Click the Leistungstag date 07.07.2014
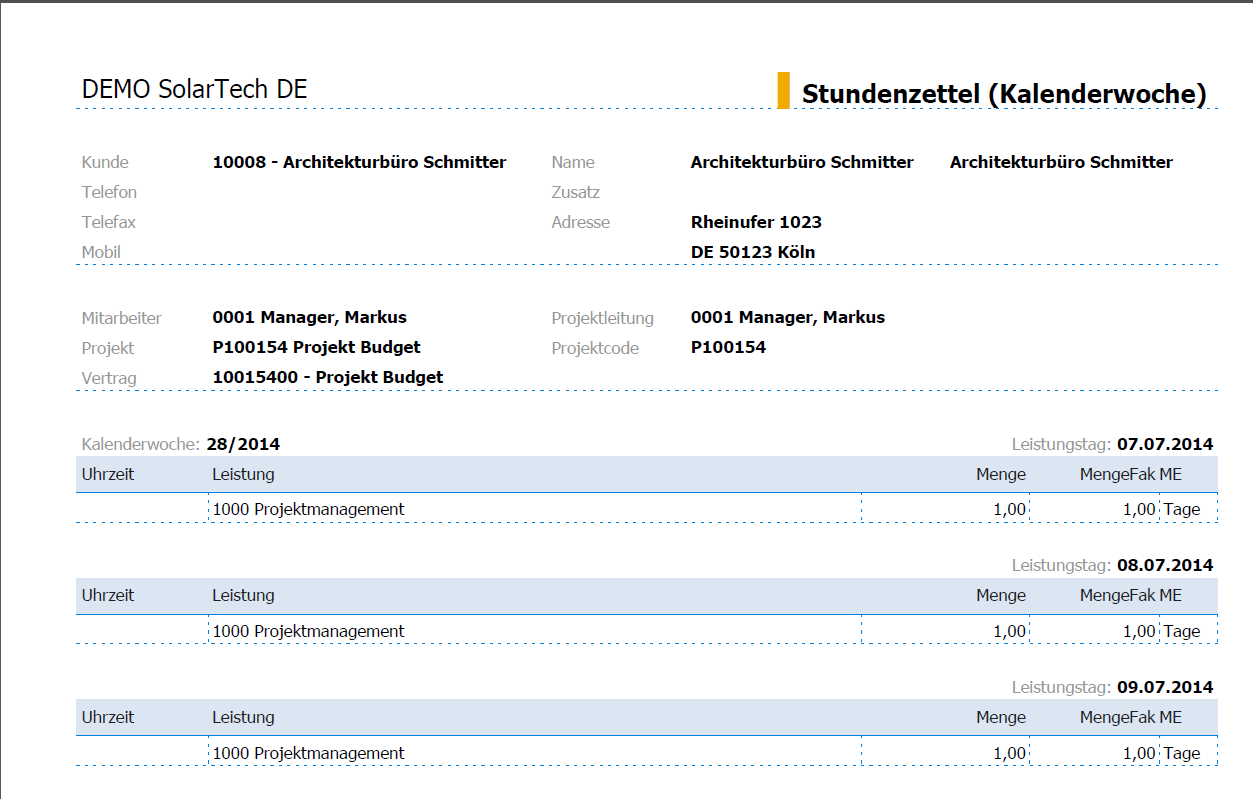Screen dimensions: 1253x799 point(1165,444)
